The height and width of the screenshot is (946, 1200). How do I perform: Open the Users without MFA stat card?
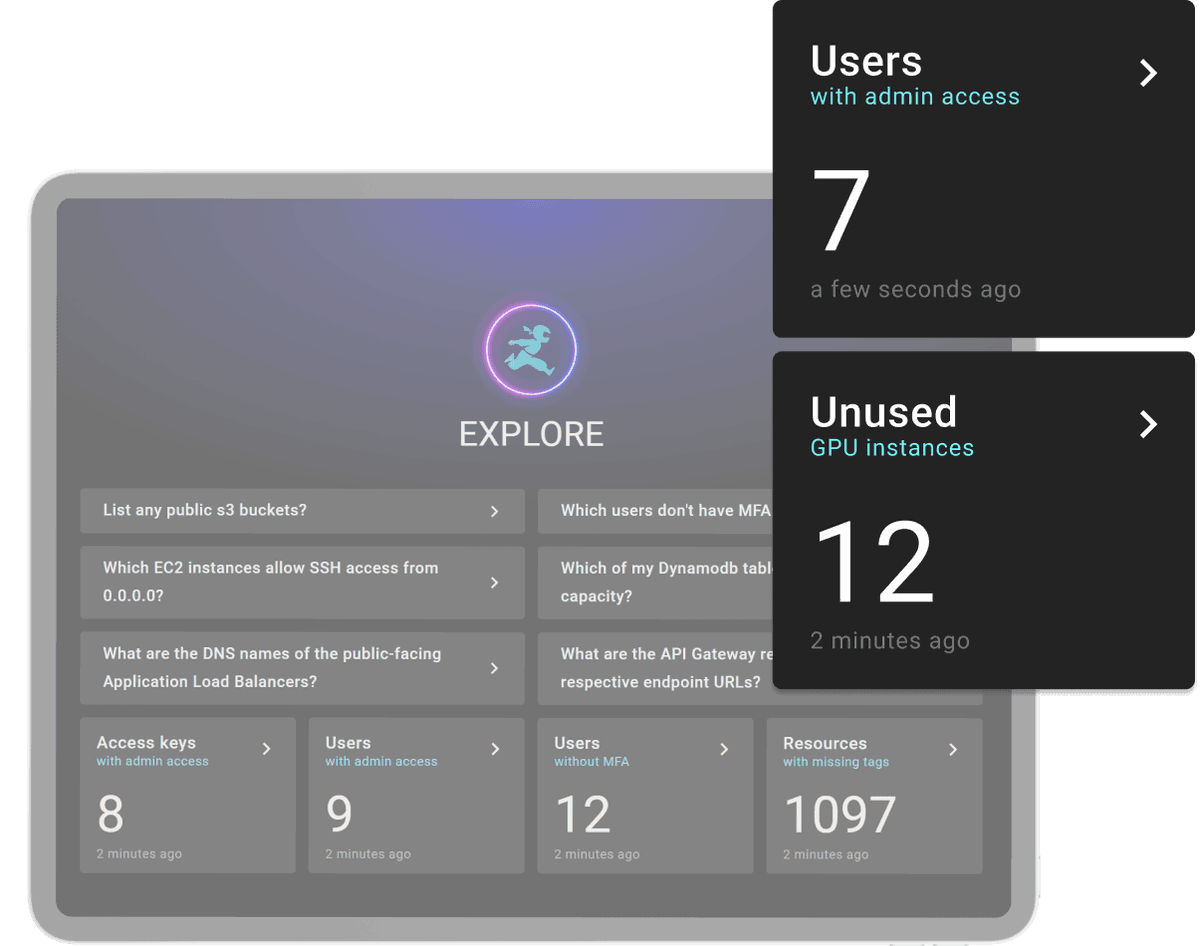[x=645, y=795]
